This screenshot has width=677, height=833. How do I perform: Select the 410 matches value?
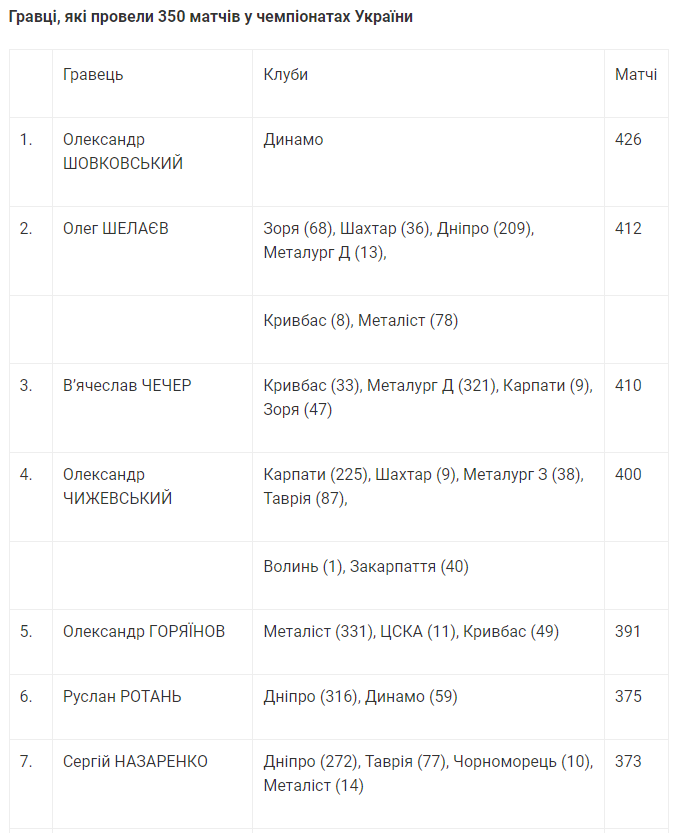pos(628,385)
